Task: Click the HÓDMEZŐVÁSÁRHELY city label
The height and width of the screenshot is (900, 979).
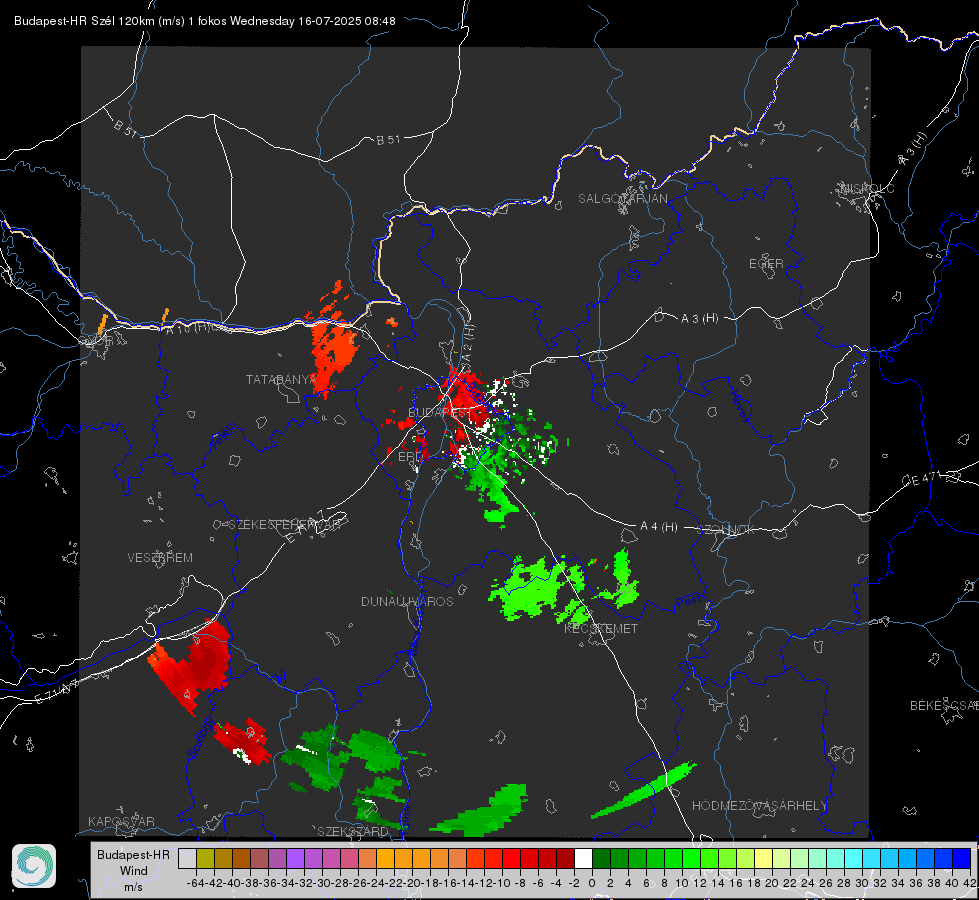Action: pyautogui.click(x=759, y=806)
